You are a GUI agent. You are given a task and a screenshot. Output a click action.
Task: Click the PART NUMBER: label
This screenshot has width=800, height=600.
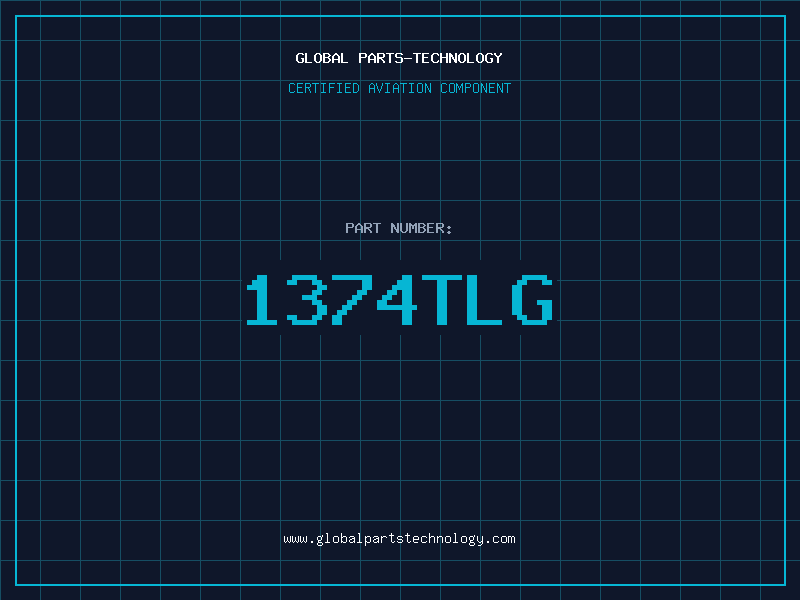point(399,228)
